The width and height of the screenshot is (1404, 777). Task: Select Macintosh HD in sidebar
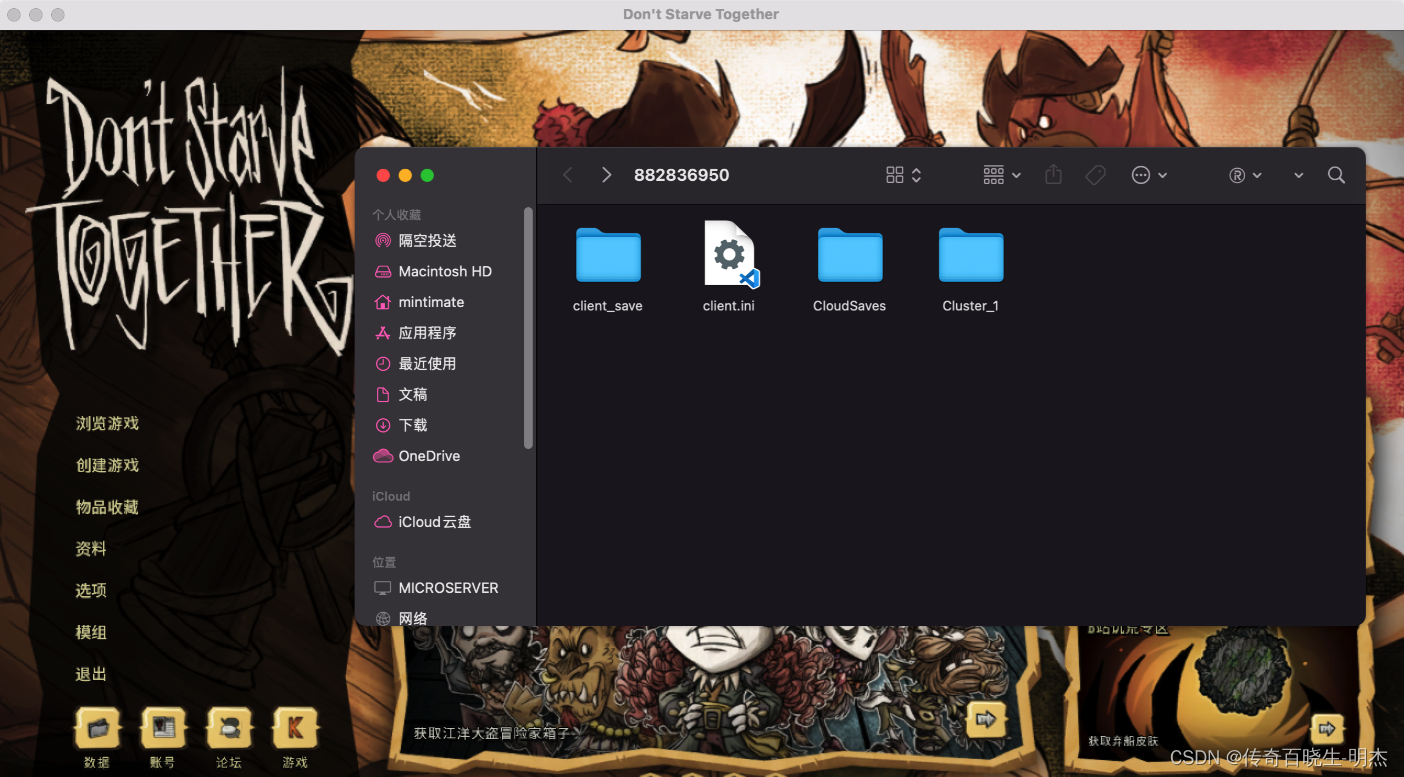pyautogui.click(x=444, y=272)
